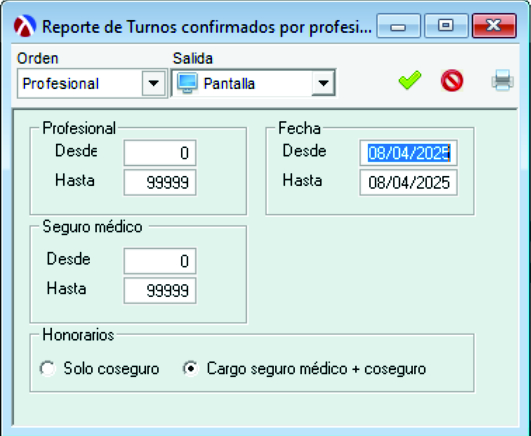Image resolution: width=531 pixels, height=436 pixels.
Task: Click the Orden label
Action: point(38,58)
